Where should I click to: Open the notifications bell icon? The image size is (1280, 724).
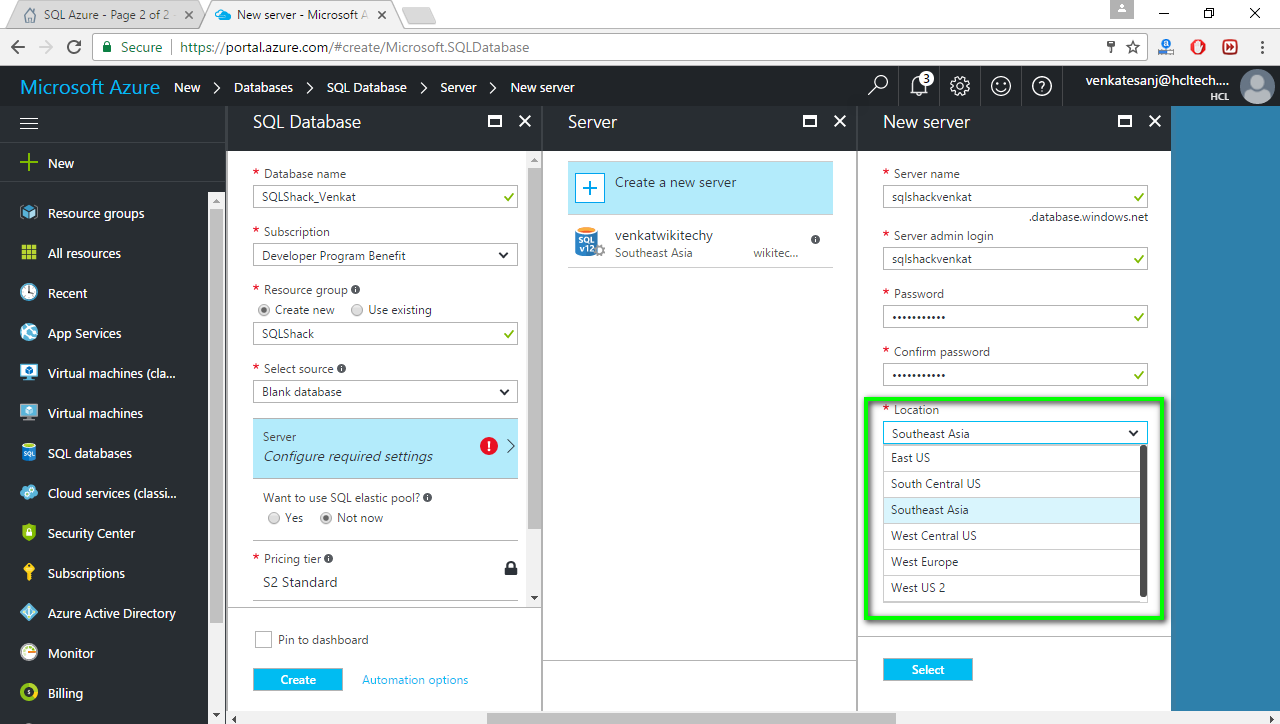point(919,87)
